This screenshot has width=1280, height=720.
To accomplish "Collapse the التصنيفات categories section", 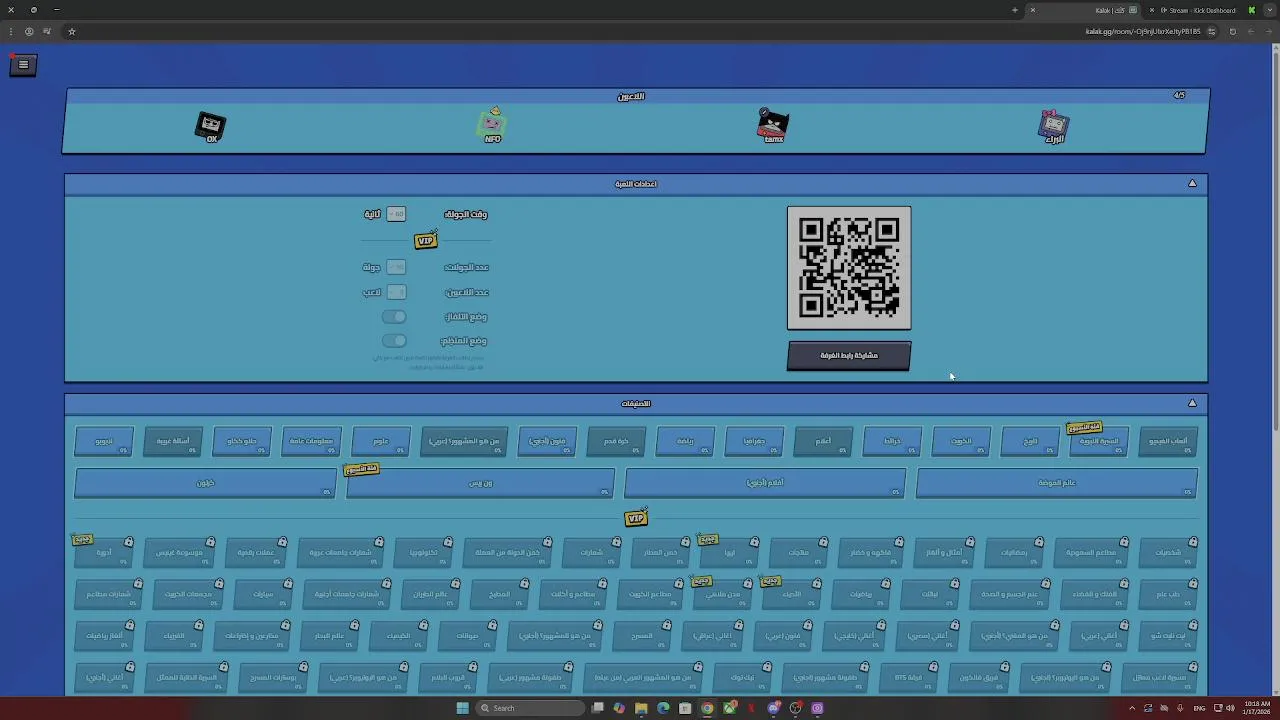I will pos(1192,403).
